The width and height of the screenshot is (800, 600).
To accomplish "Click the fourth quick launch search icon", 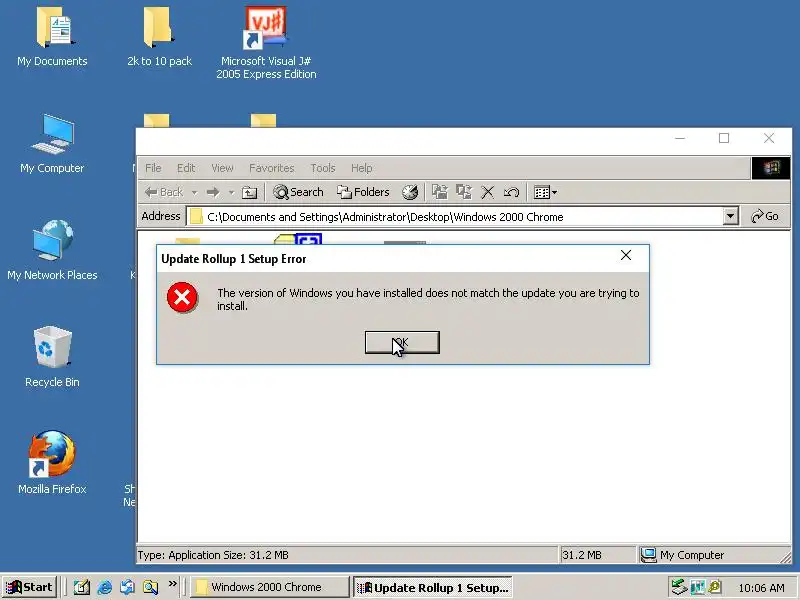I will (x=150, y=588).
